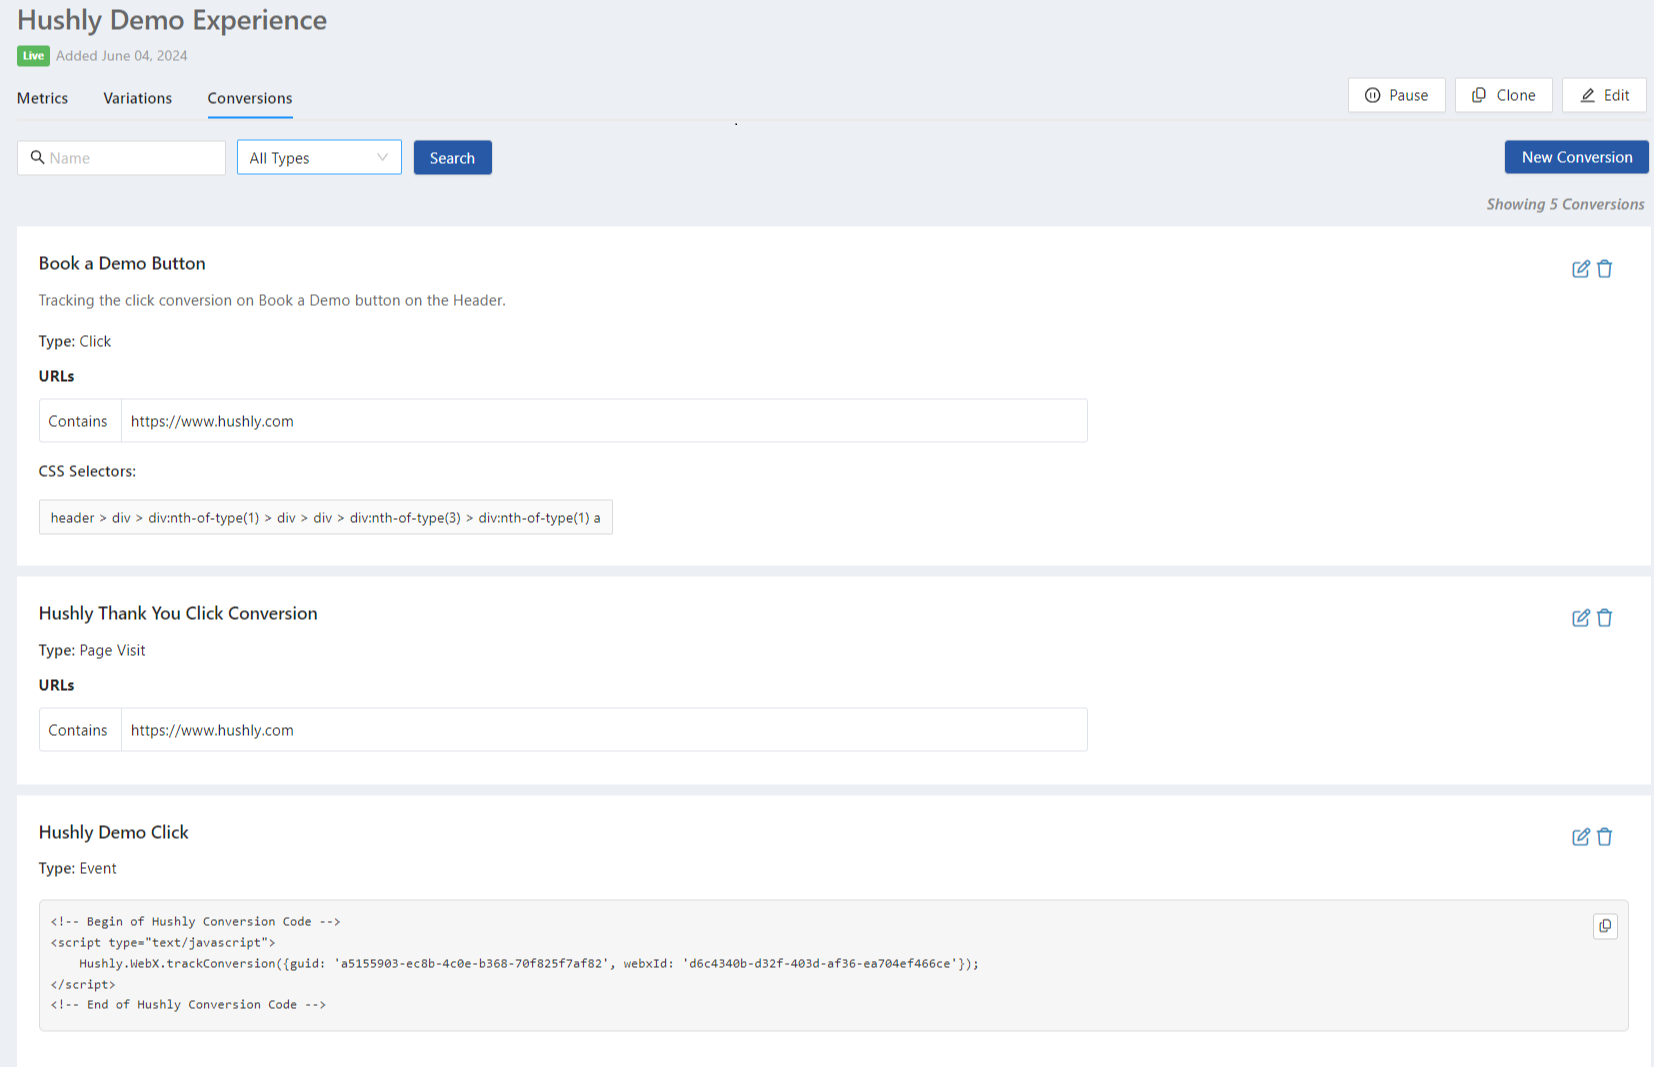Image resolution: width=1654 pixels, height=1067 pixels.
Task: Click the Thank You conversion URL field
Action: tap(604, 730)
